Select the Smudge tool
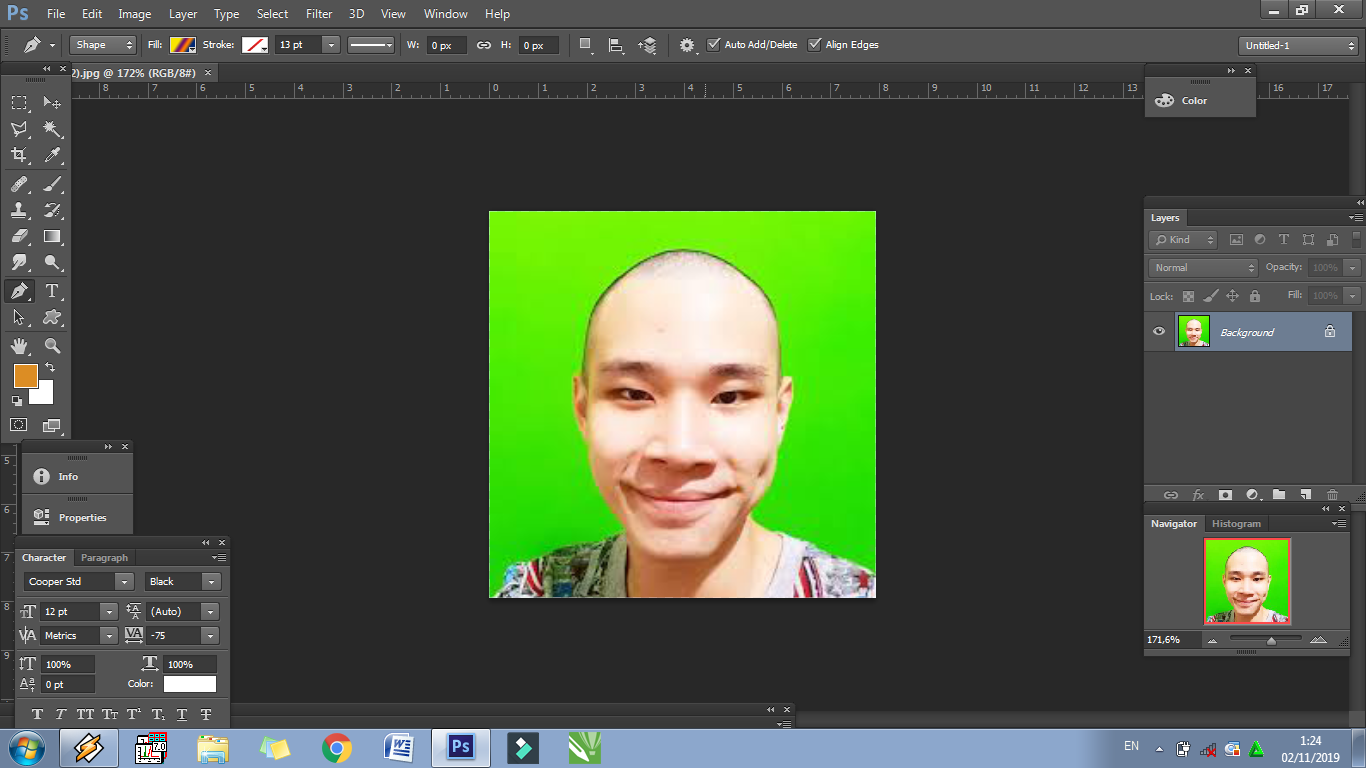The image size is (1366, 768). (19, 262)
